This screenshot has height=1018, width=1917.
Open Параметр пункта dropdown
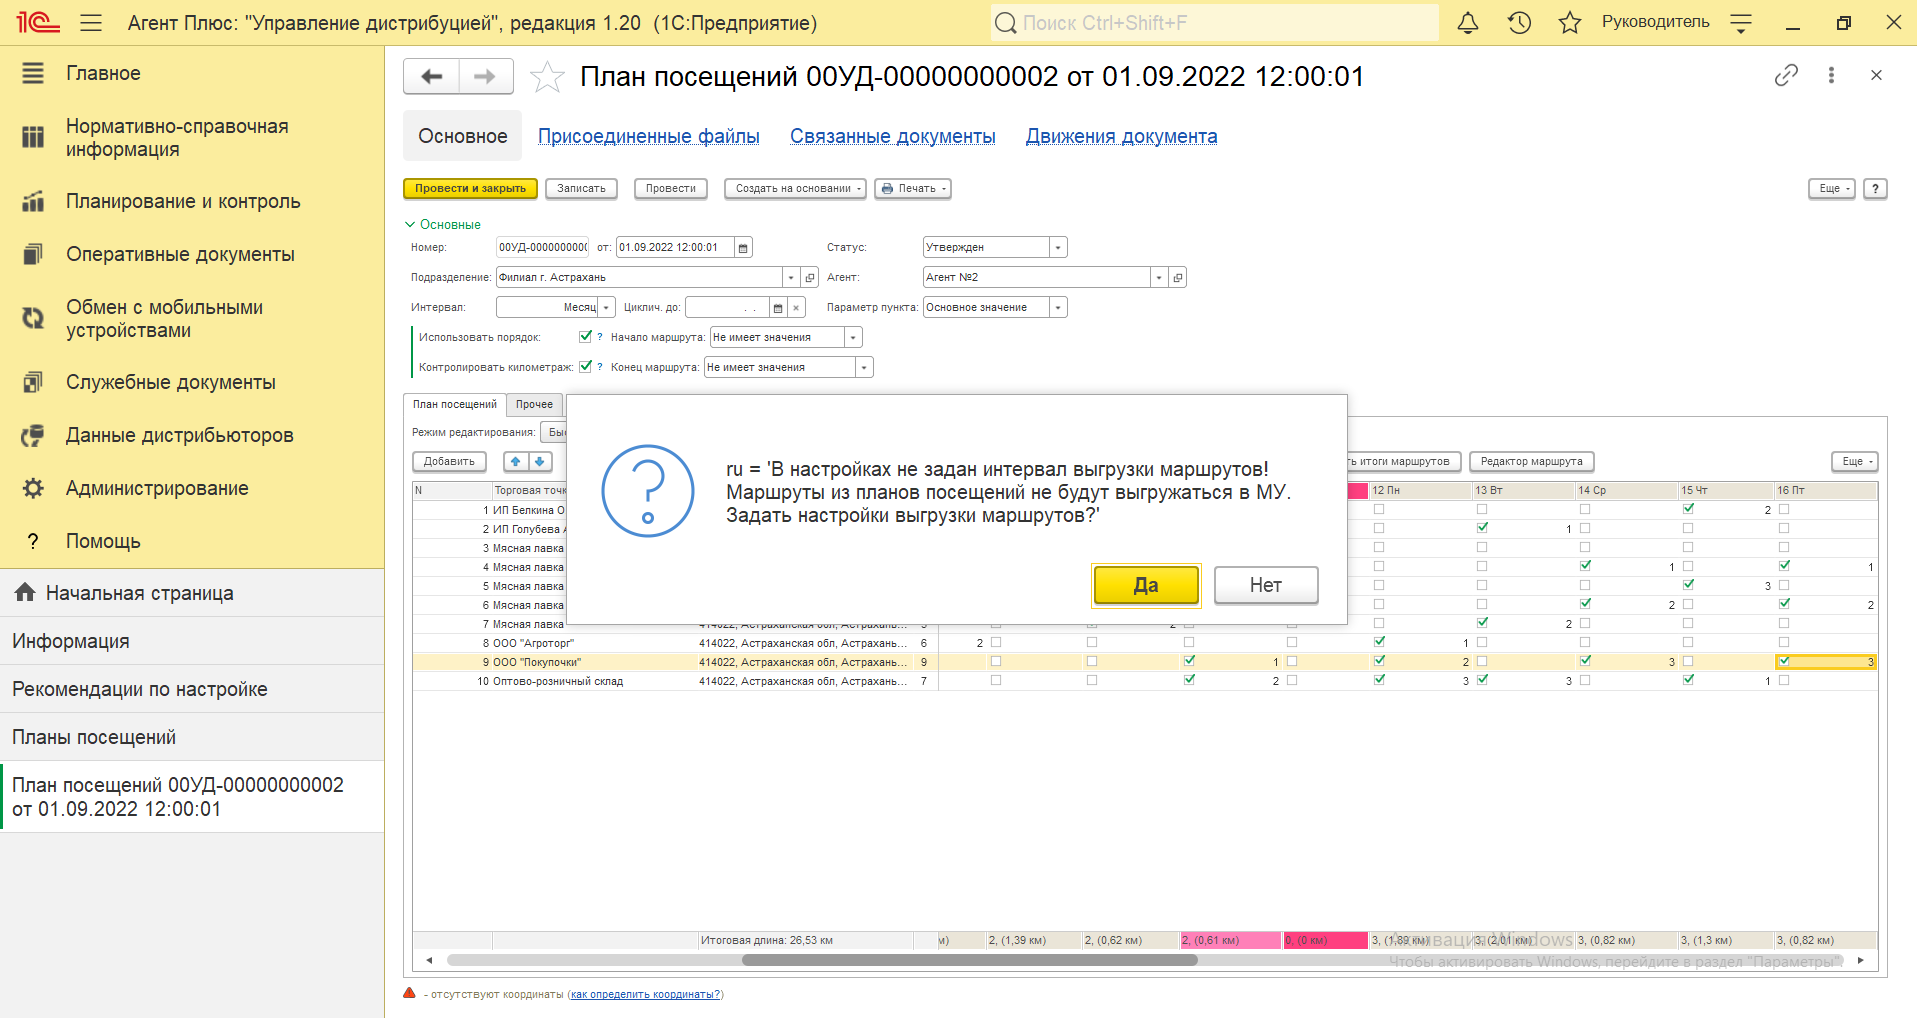click(1058, 308)
